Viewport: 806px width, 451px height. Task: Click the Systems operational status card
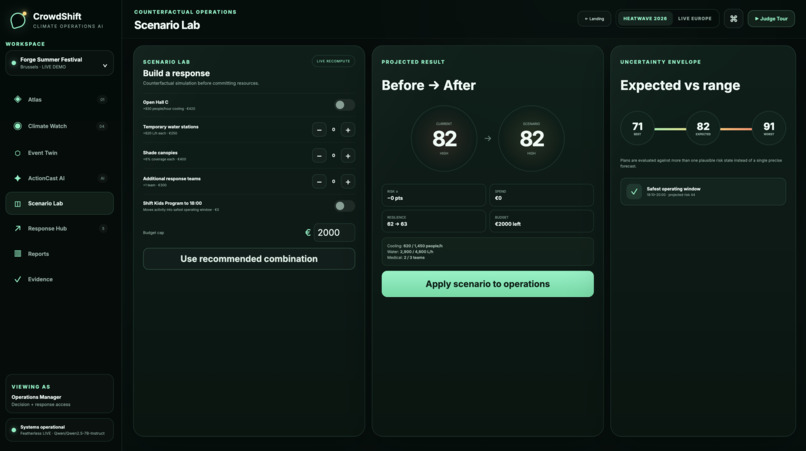coord(60,430)
